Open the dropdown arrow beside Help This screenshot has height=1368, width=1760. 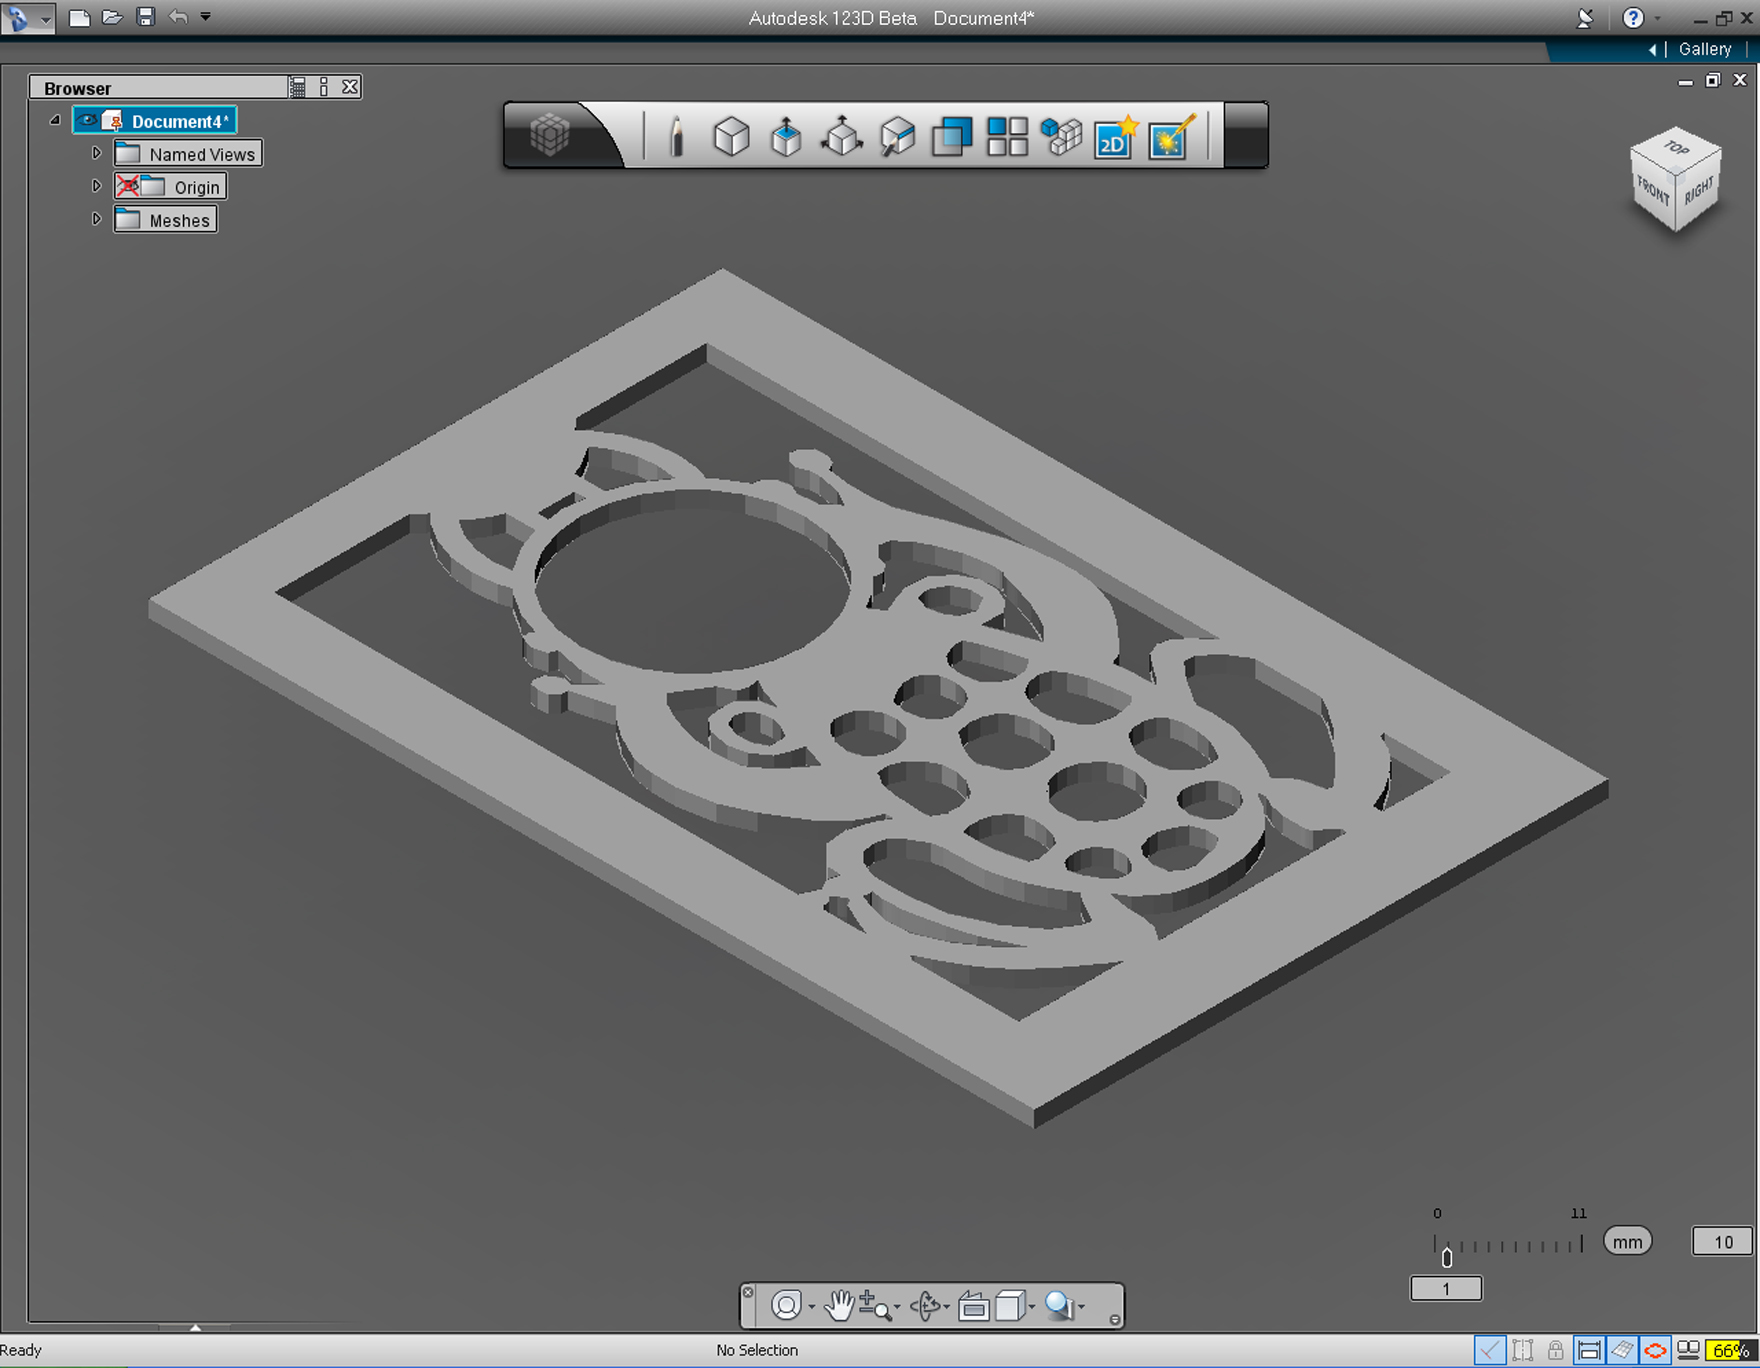click(1657, 19)
